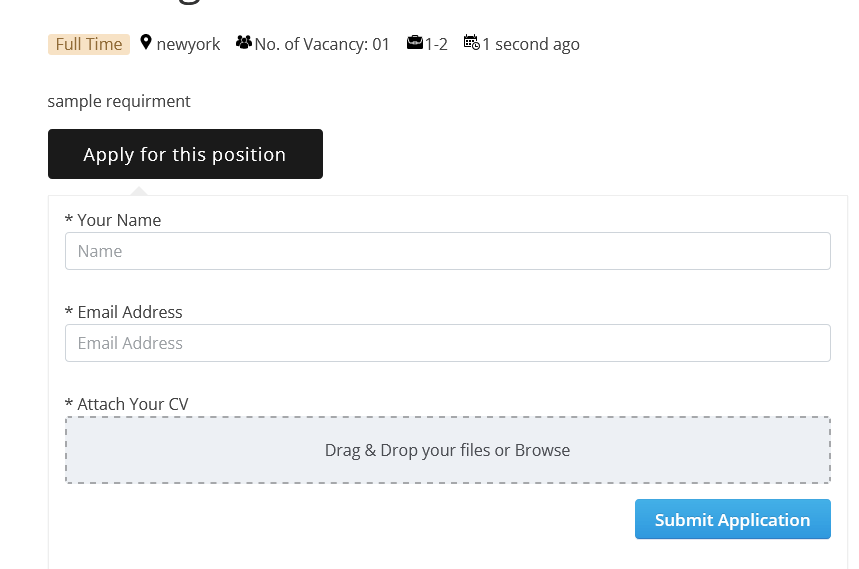Click the briefcase experience icon
This screenshot has width=859, height=569.
point(415,42)
